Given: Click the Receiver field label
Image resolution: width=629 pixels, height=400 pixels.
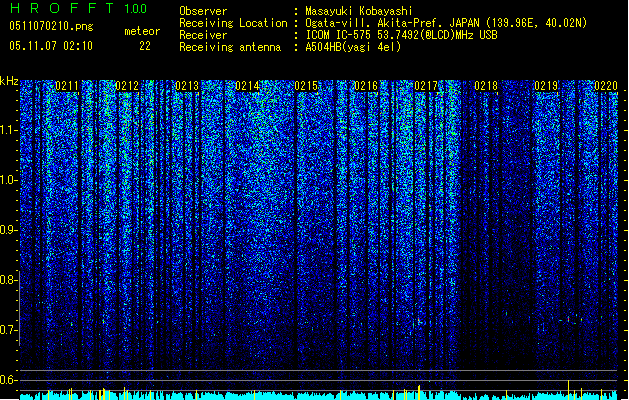Looking at the screenshot, I should (203, 35).
